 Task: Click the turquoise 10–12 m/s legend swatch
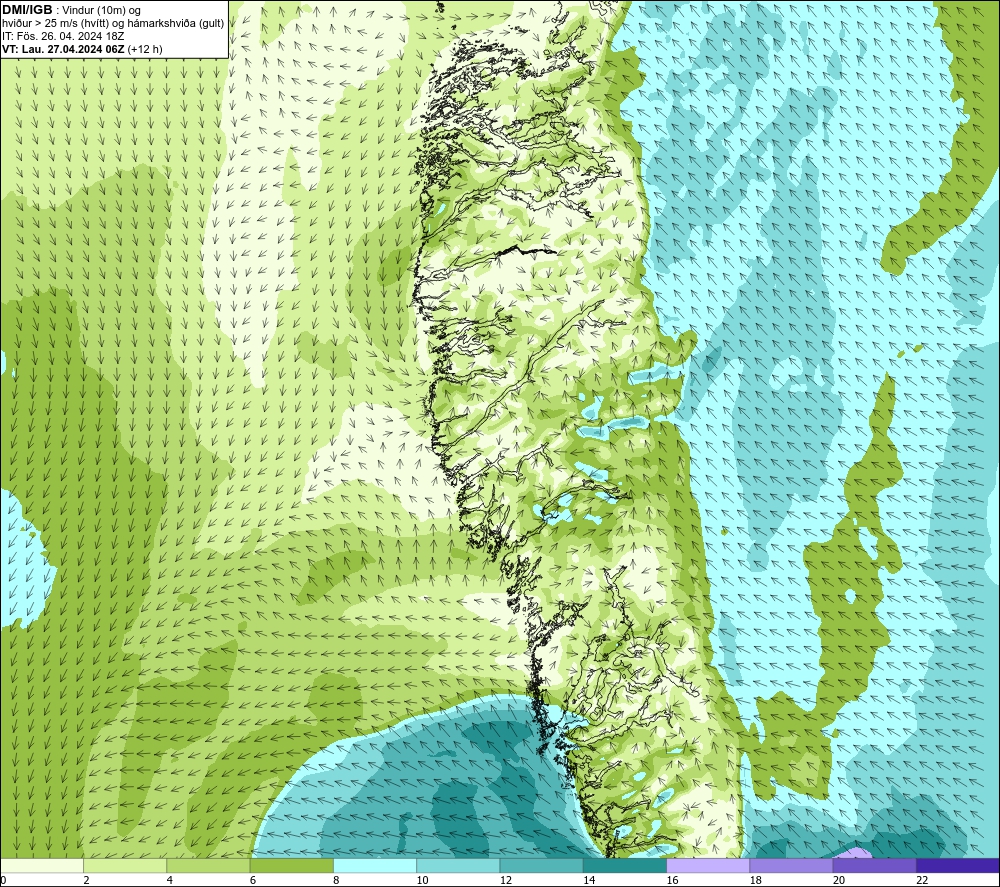pos(458,865)
